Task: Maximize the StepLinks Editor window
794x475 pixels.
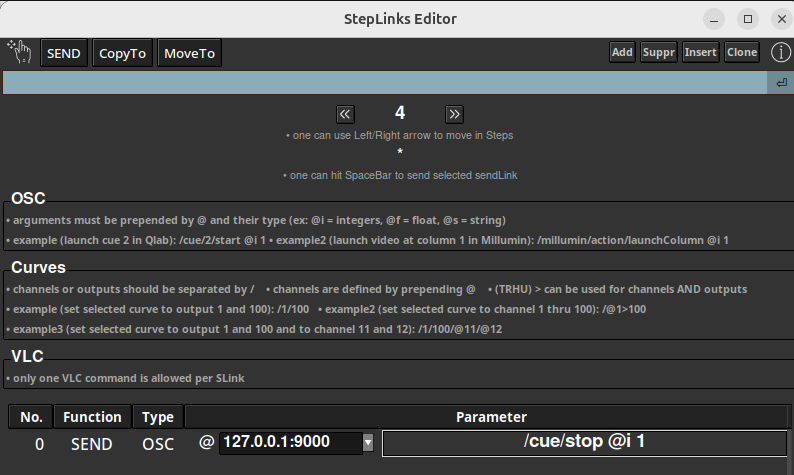Action: [747, 18]
